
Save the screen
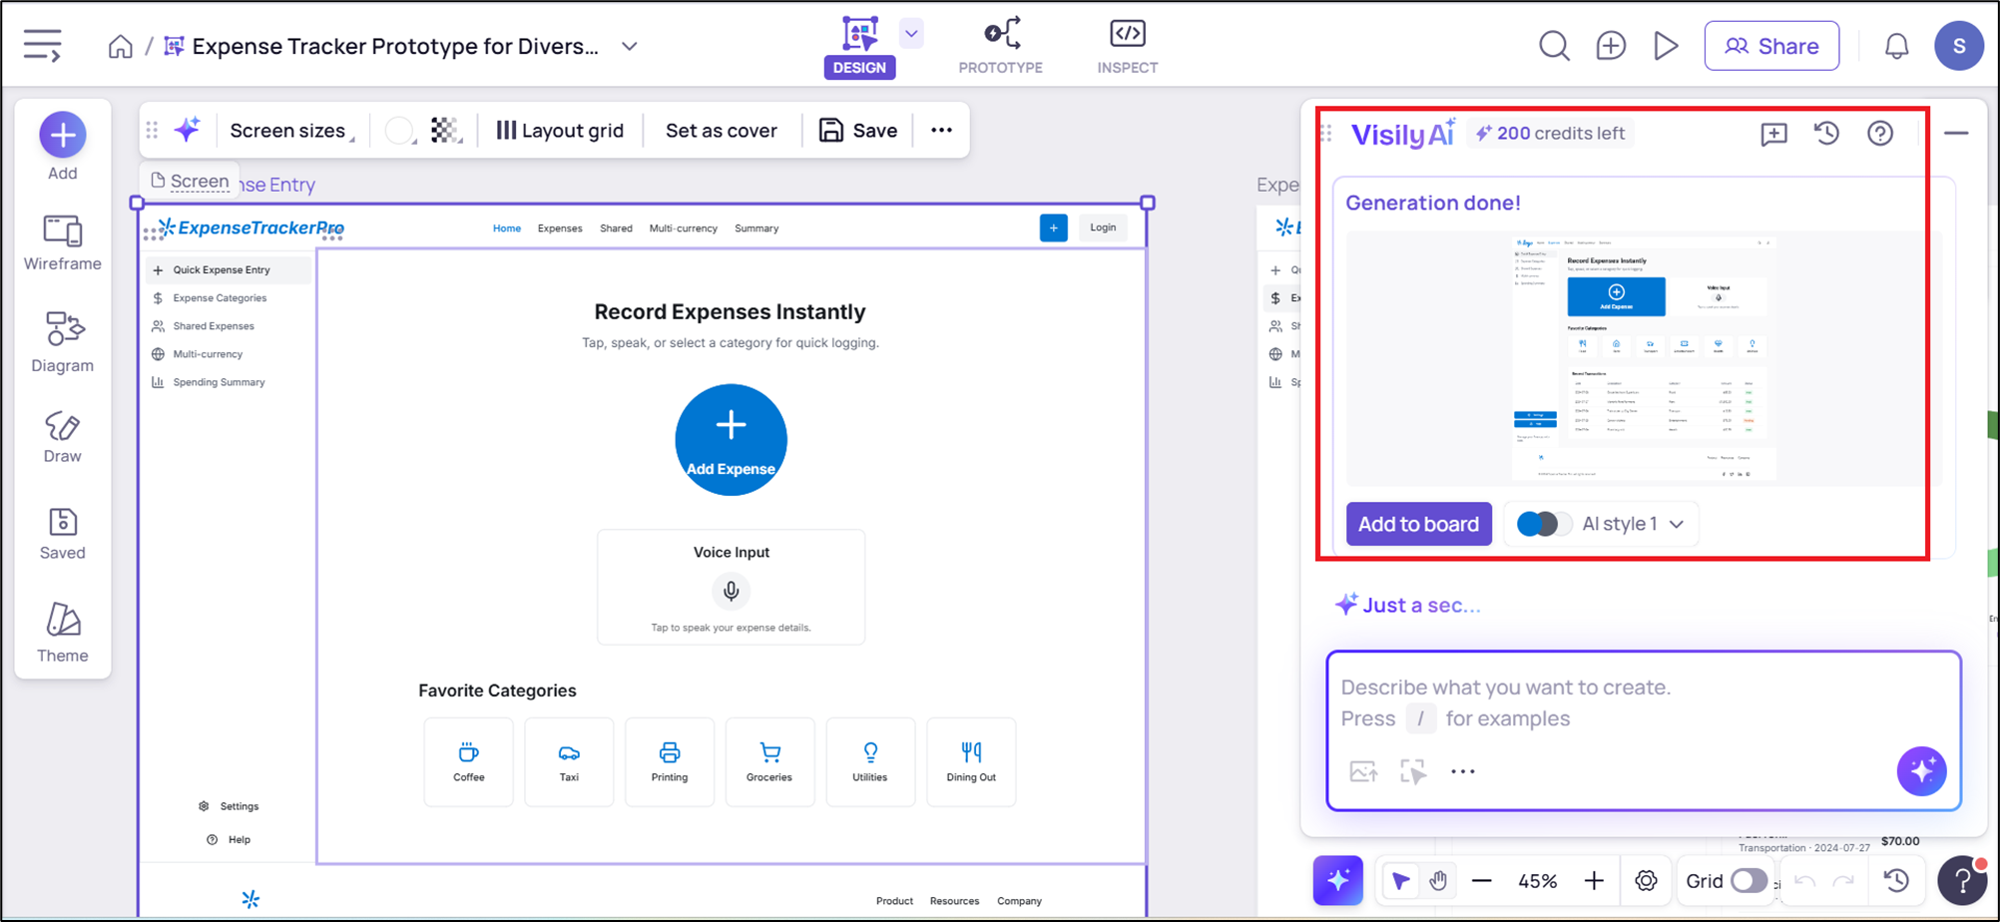tap(858, 130)
